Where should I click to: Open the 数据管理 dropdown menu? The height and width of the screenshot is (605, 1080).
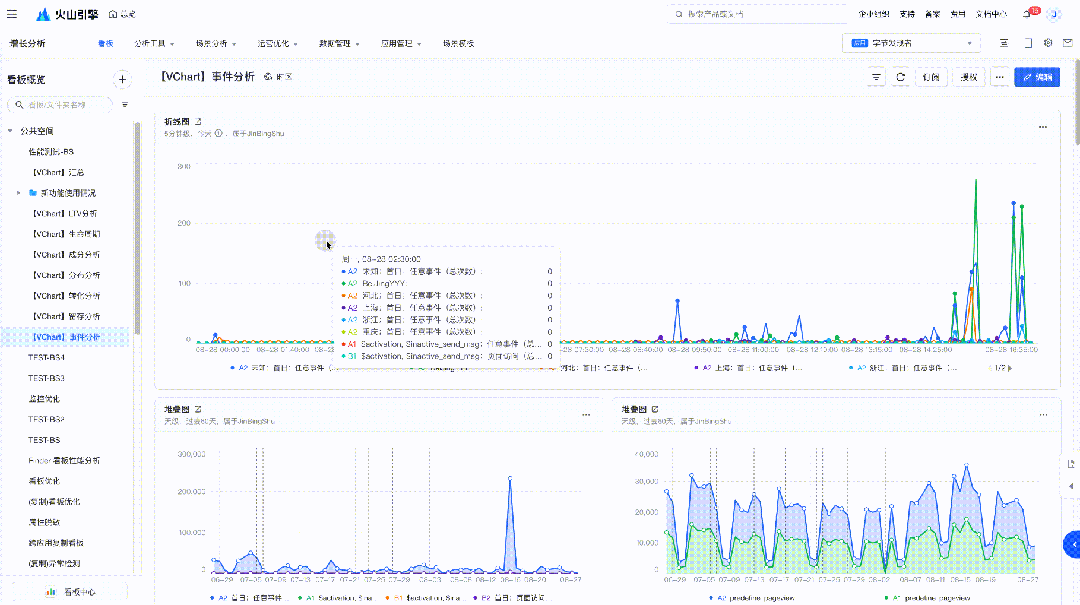(x=339, y=43)
